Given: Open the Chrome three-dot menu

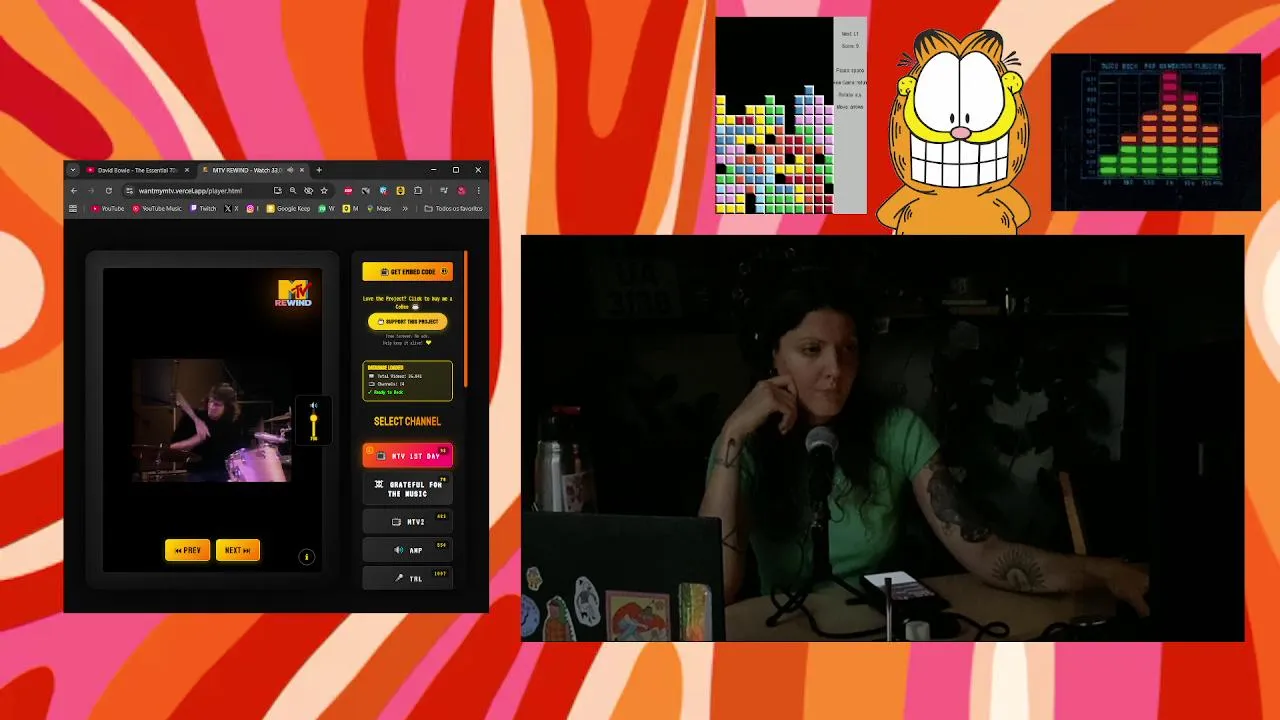Looking at the screenshot, I should (x=478, y=190).
